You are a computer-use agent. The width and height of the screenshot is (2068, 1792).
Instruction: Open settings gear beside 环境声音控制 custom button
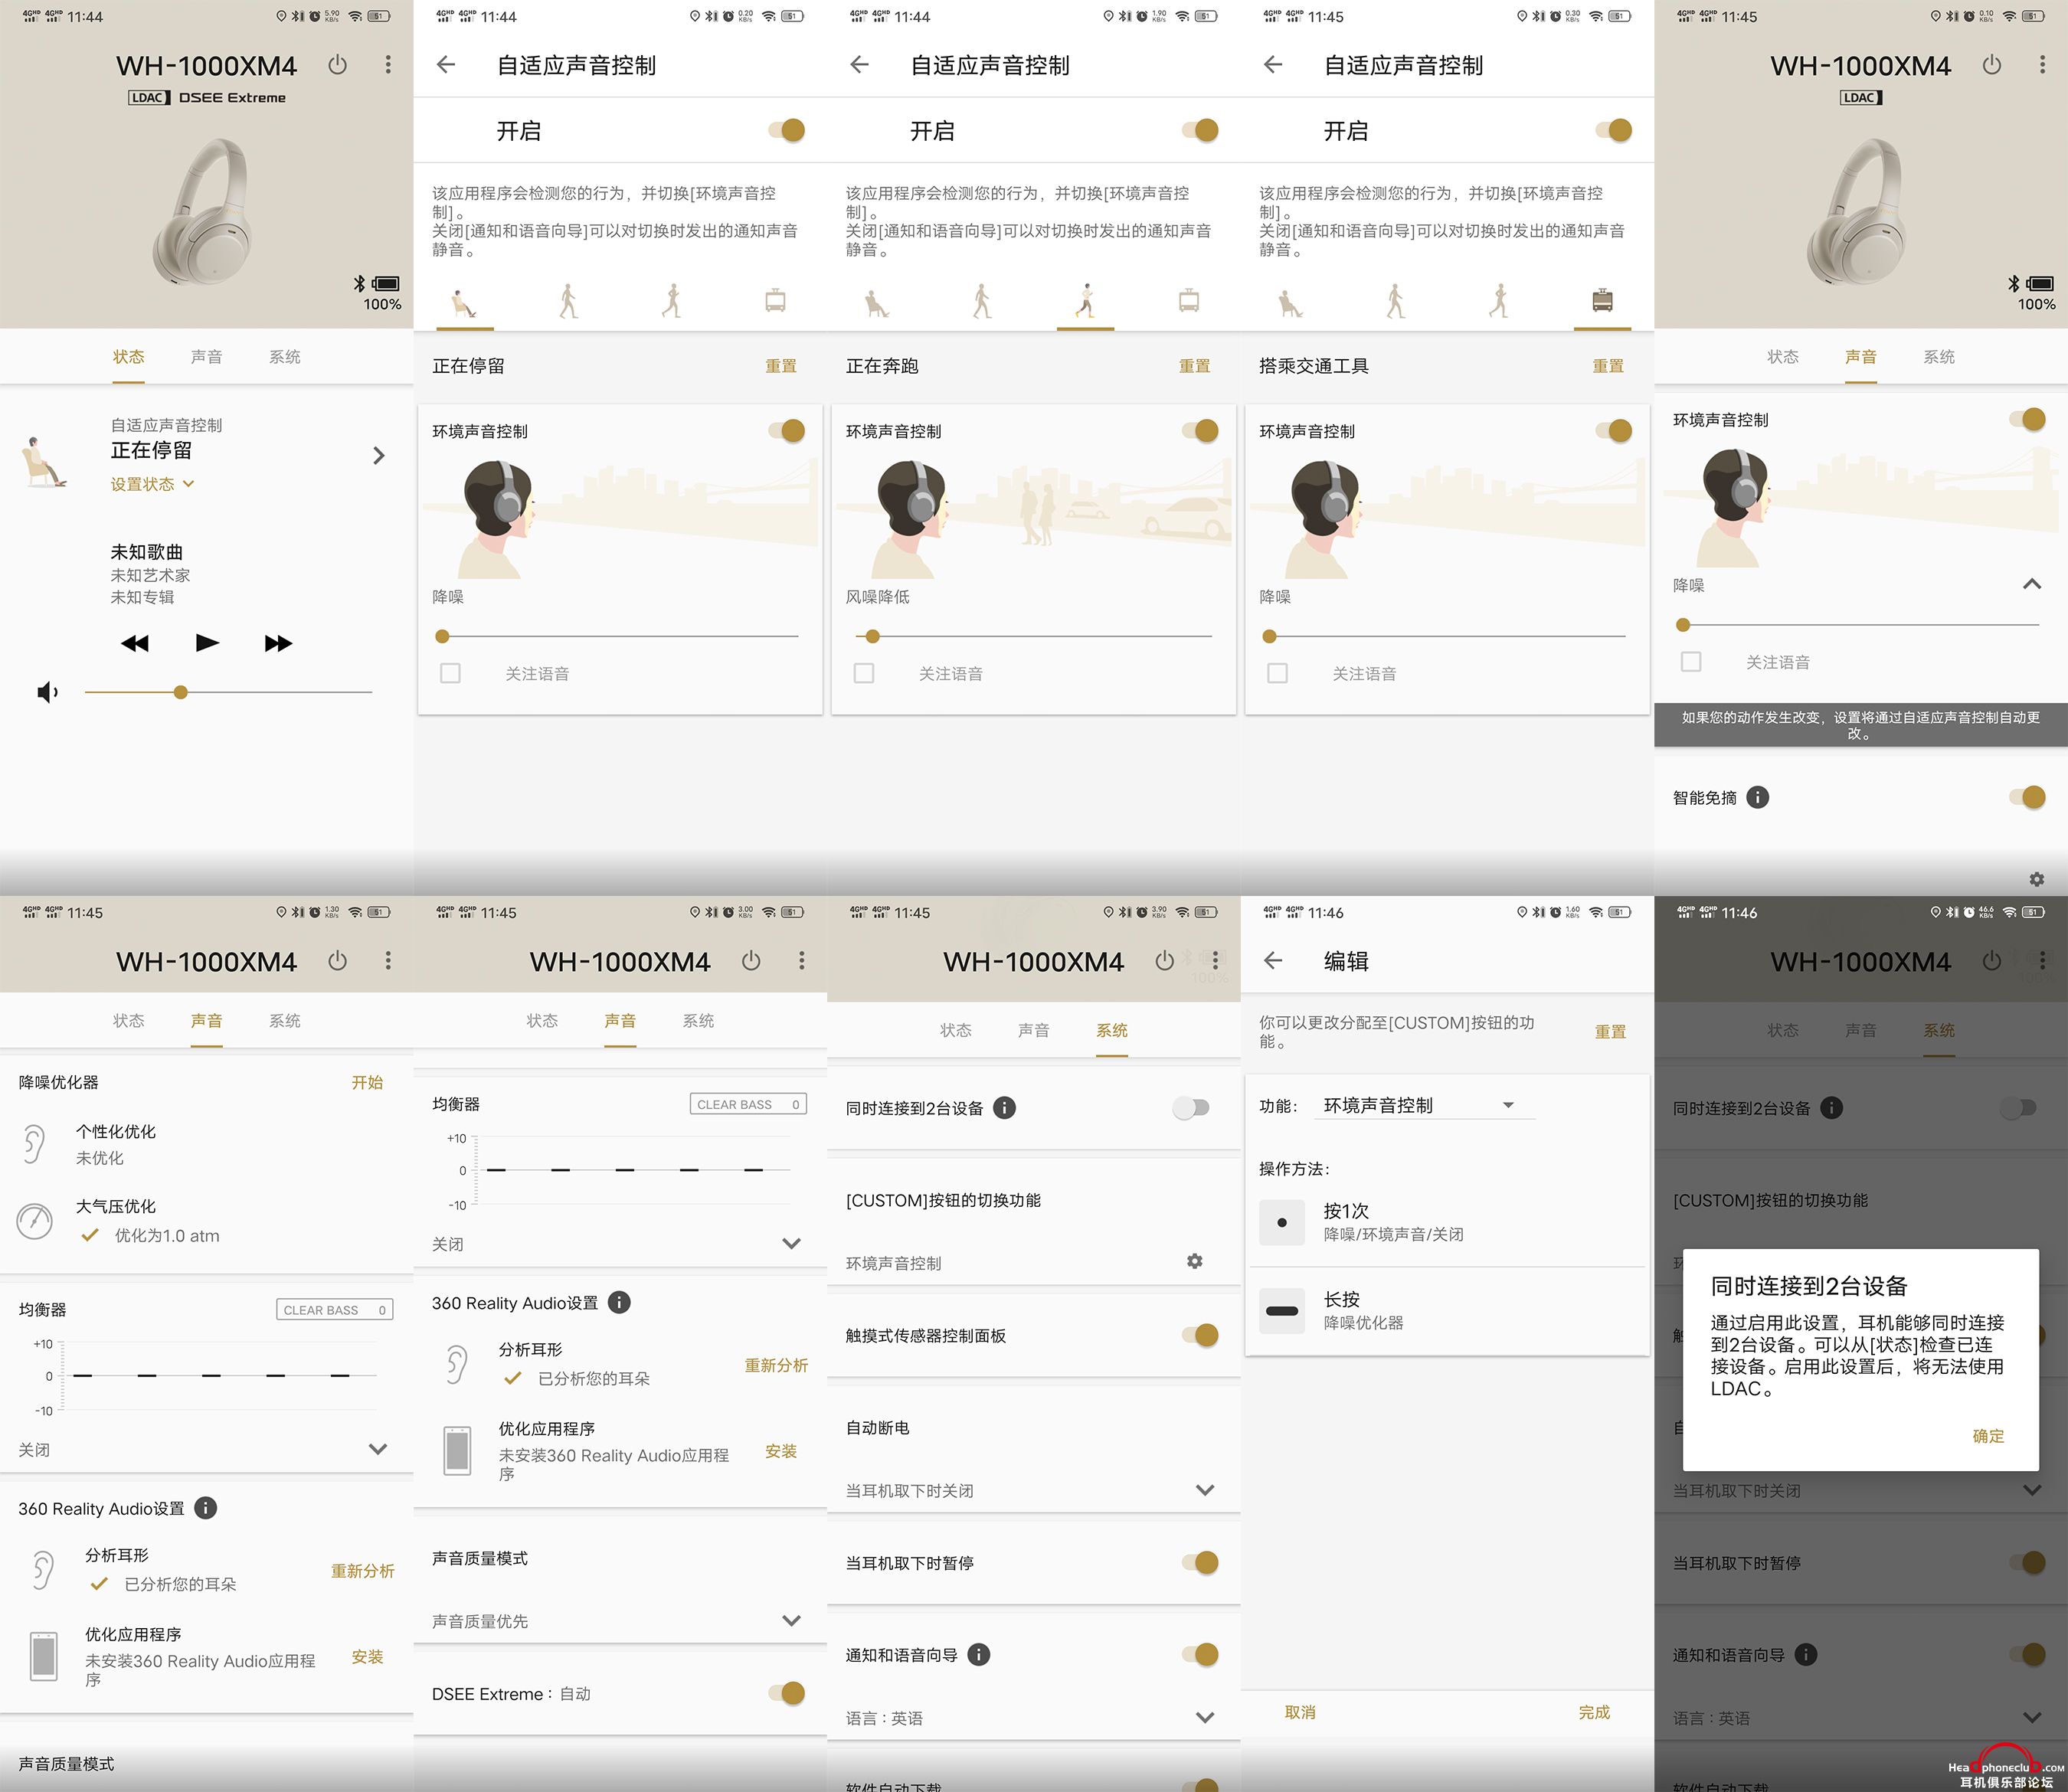tap(1194, 1261)
